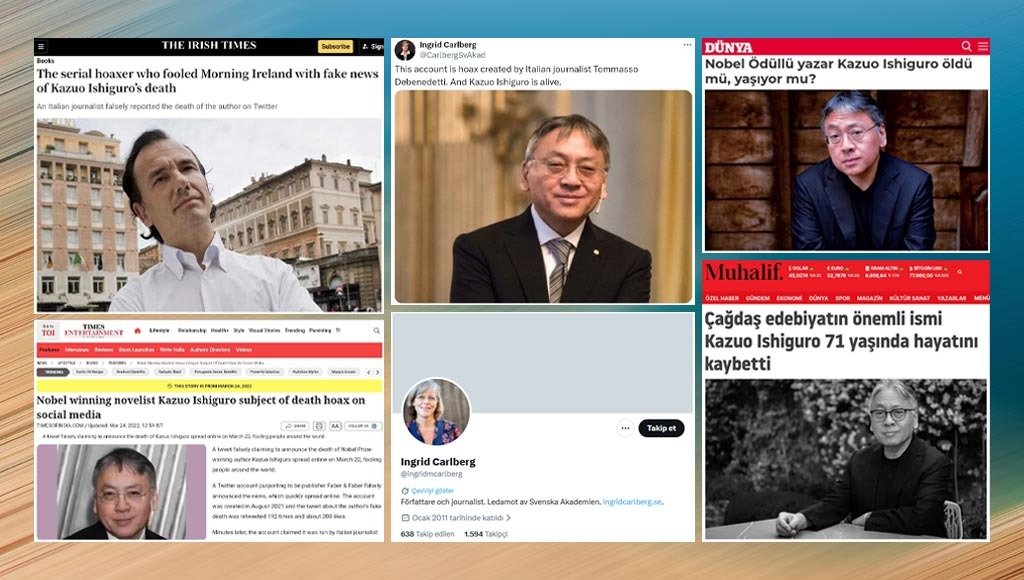Open the Irish Times hamburger menu icon

pos(41,46)
